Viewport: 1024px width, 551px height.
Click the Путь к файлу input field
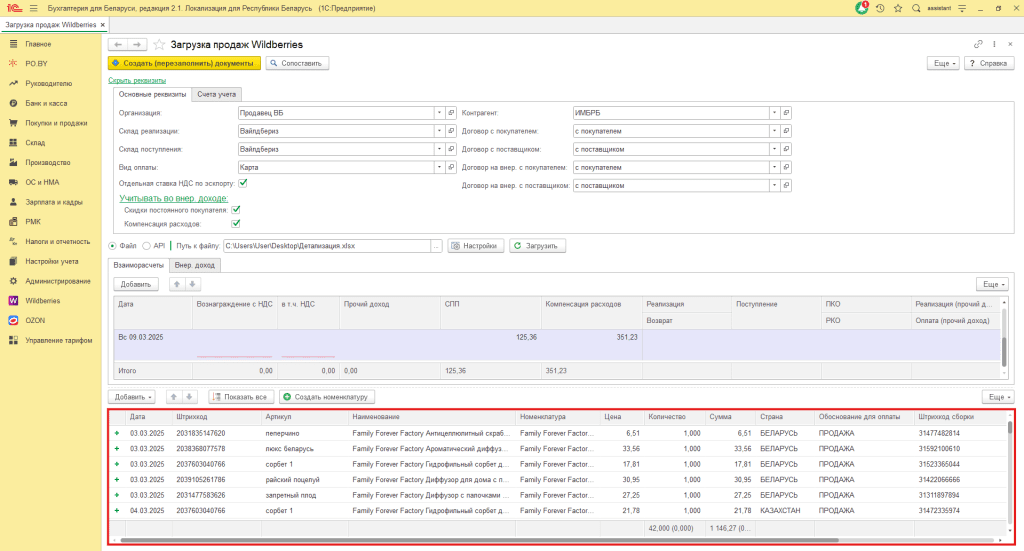(326, 245)
